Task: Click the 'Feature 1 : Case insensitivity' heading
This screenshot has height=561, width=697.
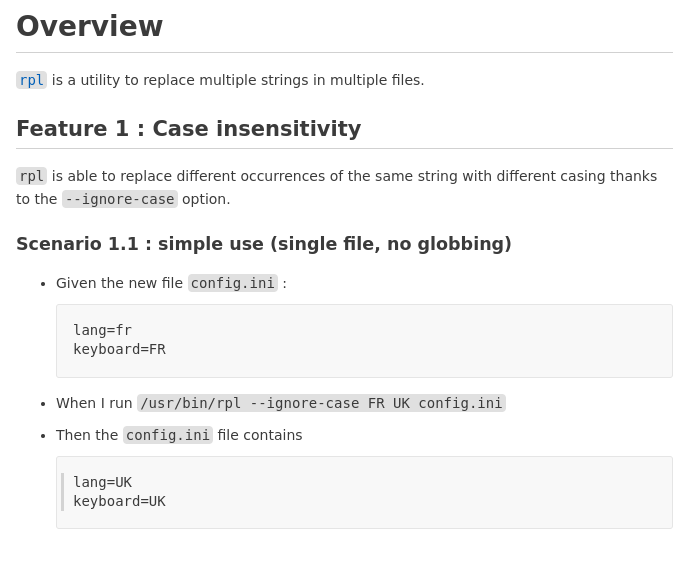Action: [x=188, y=129]
